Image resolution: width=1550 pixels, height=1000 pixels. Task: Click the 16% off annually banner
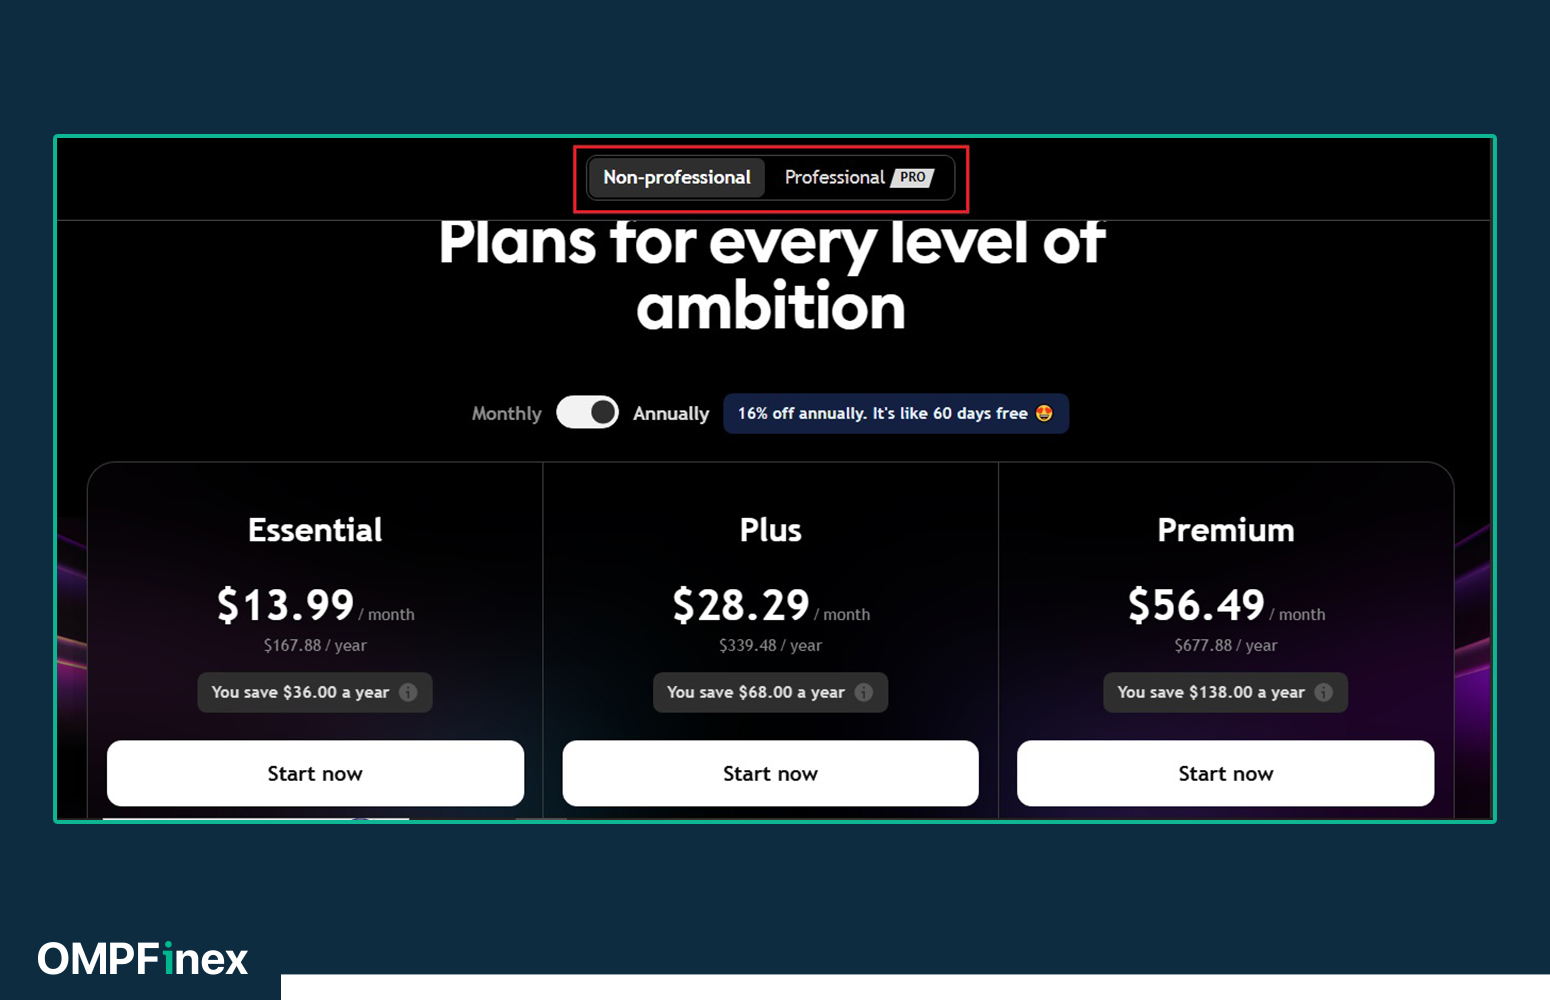(x=896, y=413)
